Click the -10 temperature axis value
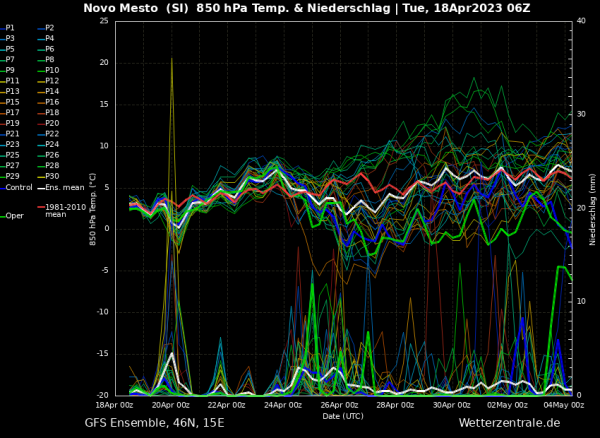This screenshot has width=600, height=438. pyautogui.click(x=102, y=312)
